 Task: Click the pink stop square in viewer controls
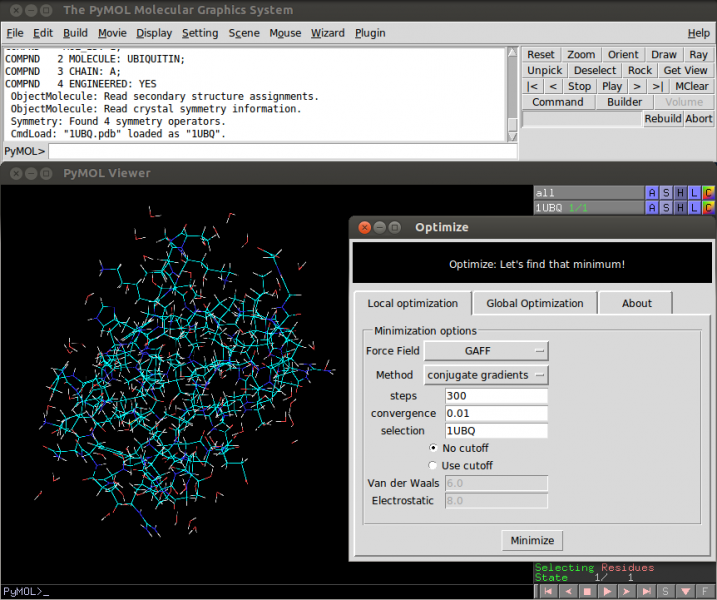[589, 592]
